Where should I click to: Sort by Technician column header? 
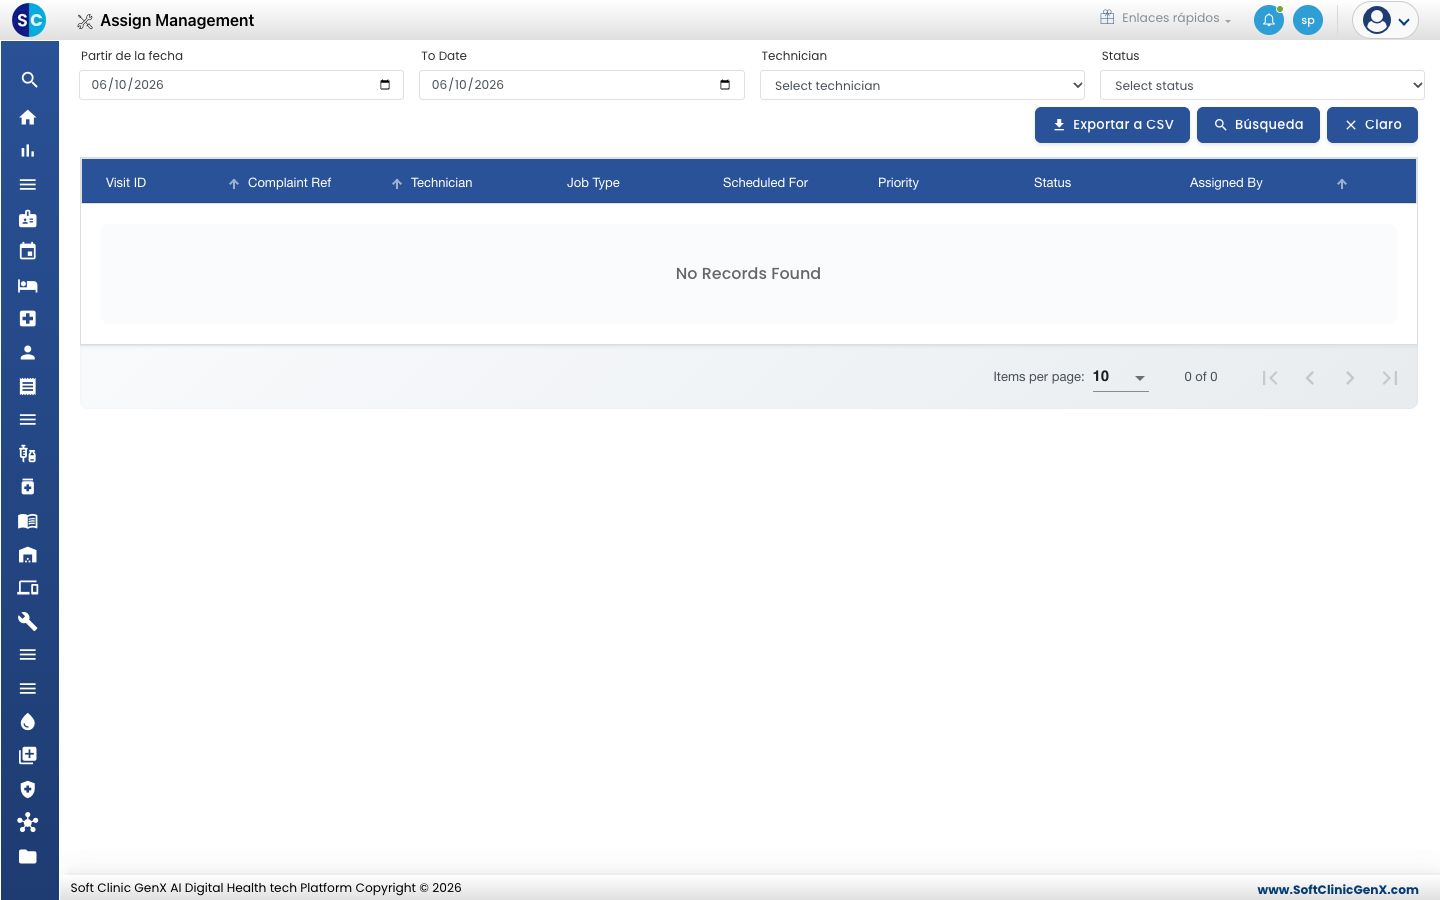pyautogui.click(x=441, y=183)
